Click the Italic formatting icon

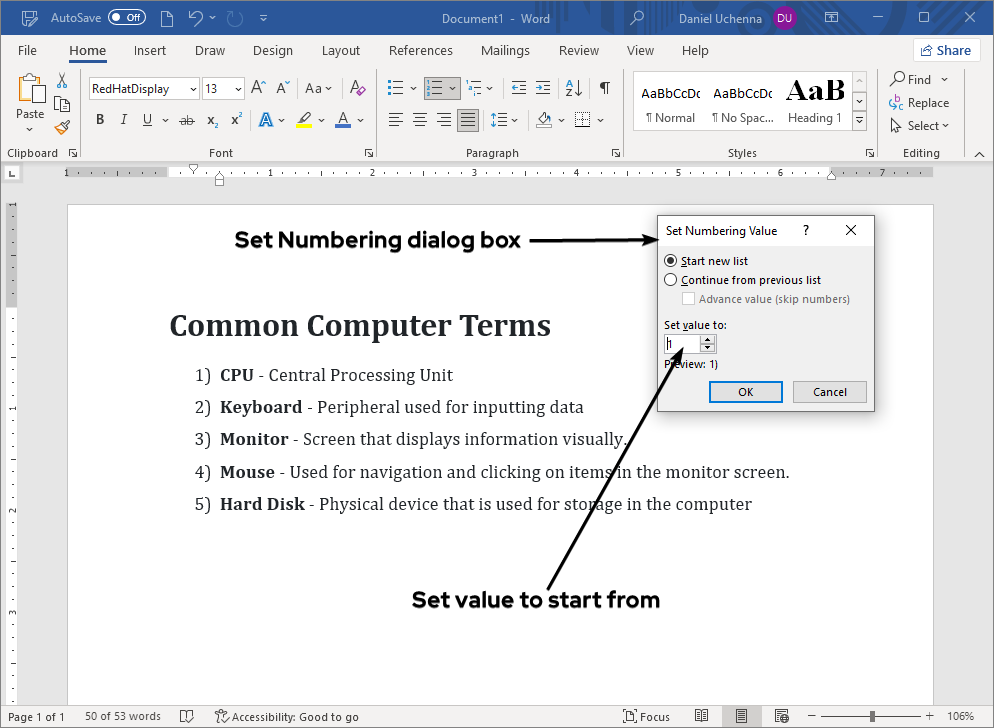124,120
